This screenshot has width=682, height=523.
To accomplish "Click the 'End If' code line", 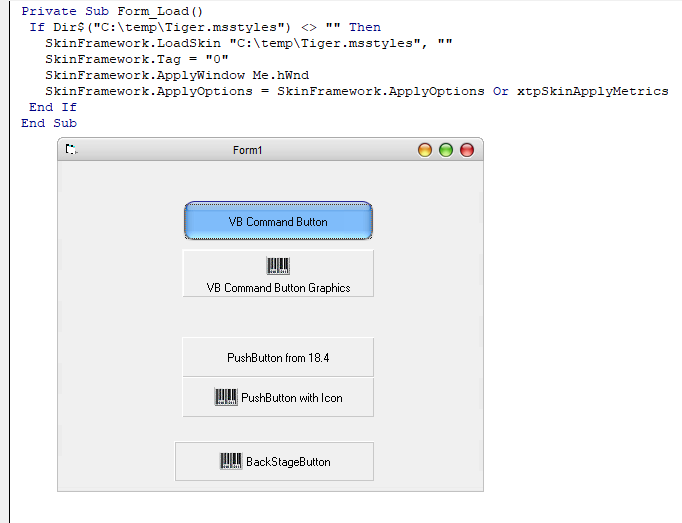I will (53, 107).
